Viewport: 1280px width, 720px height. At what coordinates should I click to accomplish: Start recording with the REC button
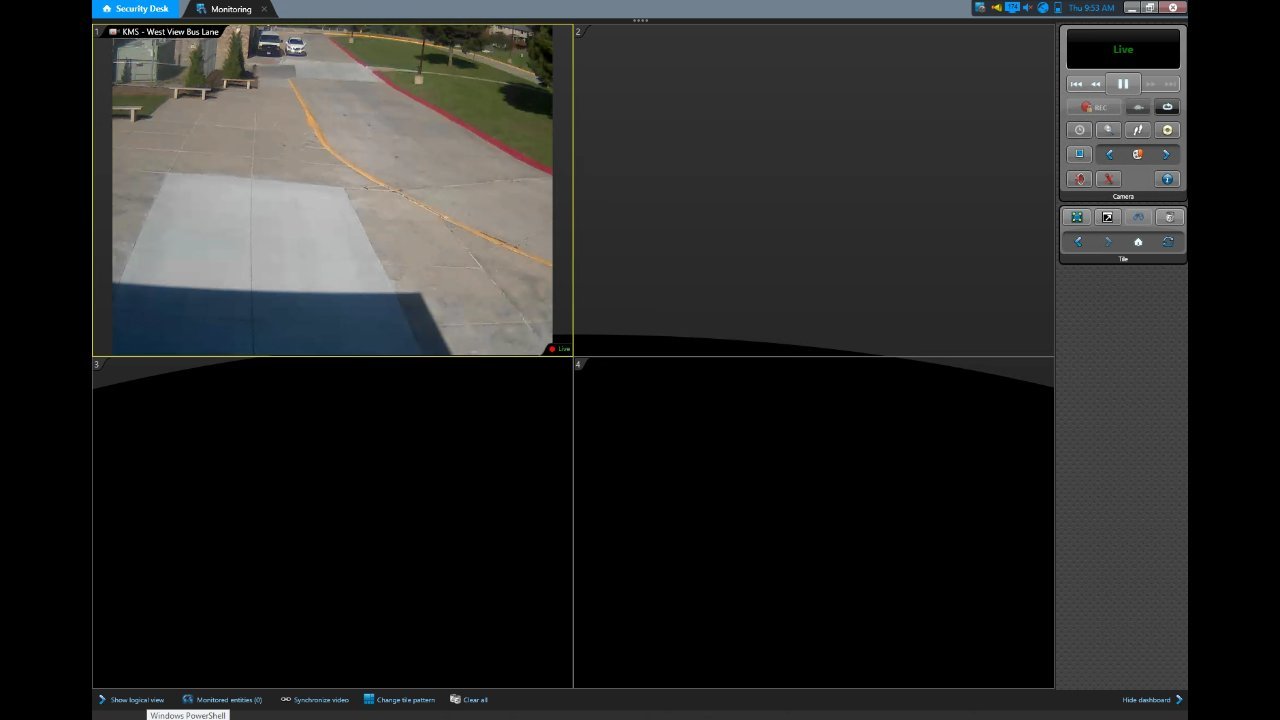(1094, 107)
